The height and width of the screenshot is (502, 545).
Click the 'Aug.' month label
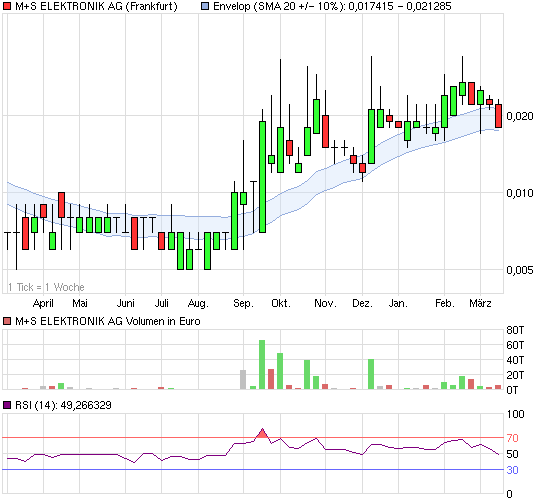pyautogui.click(x=198, y=304)
